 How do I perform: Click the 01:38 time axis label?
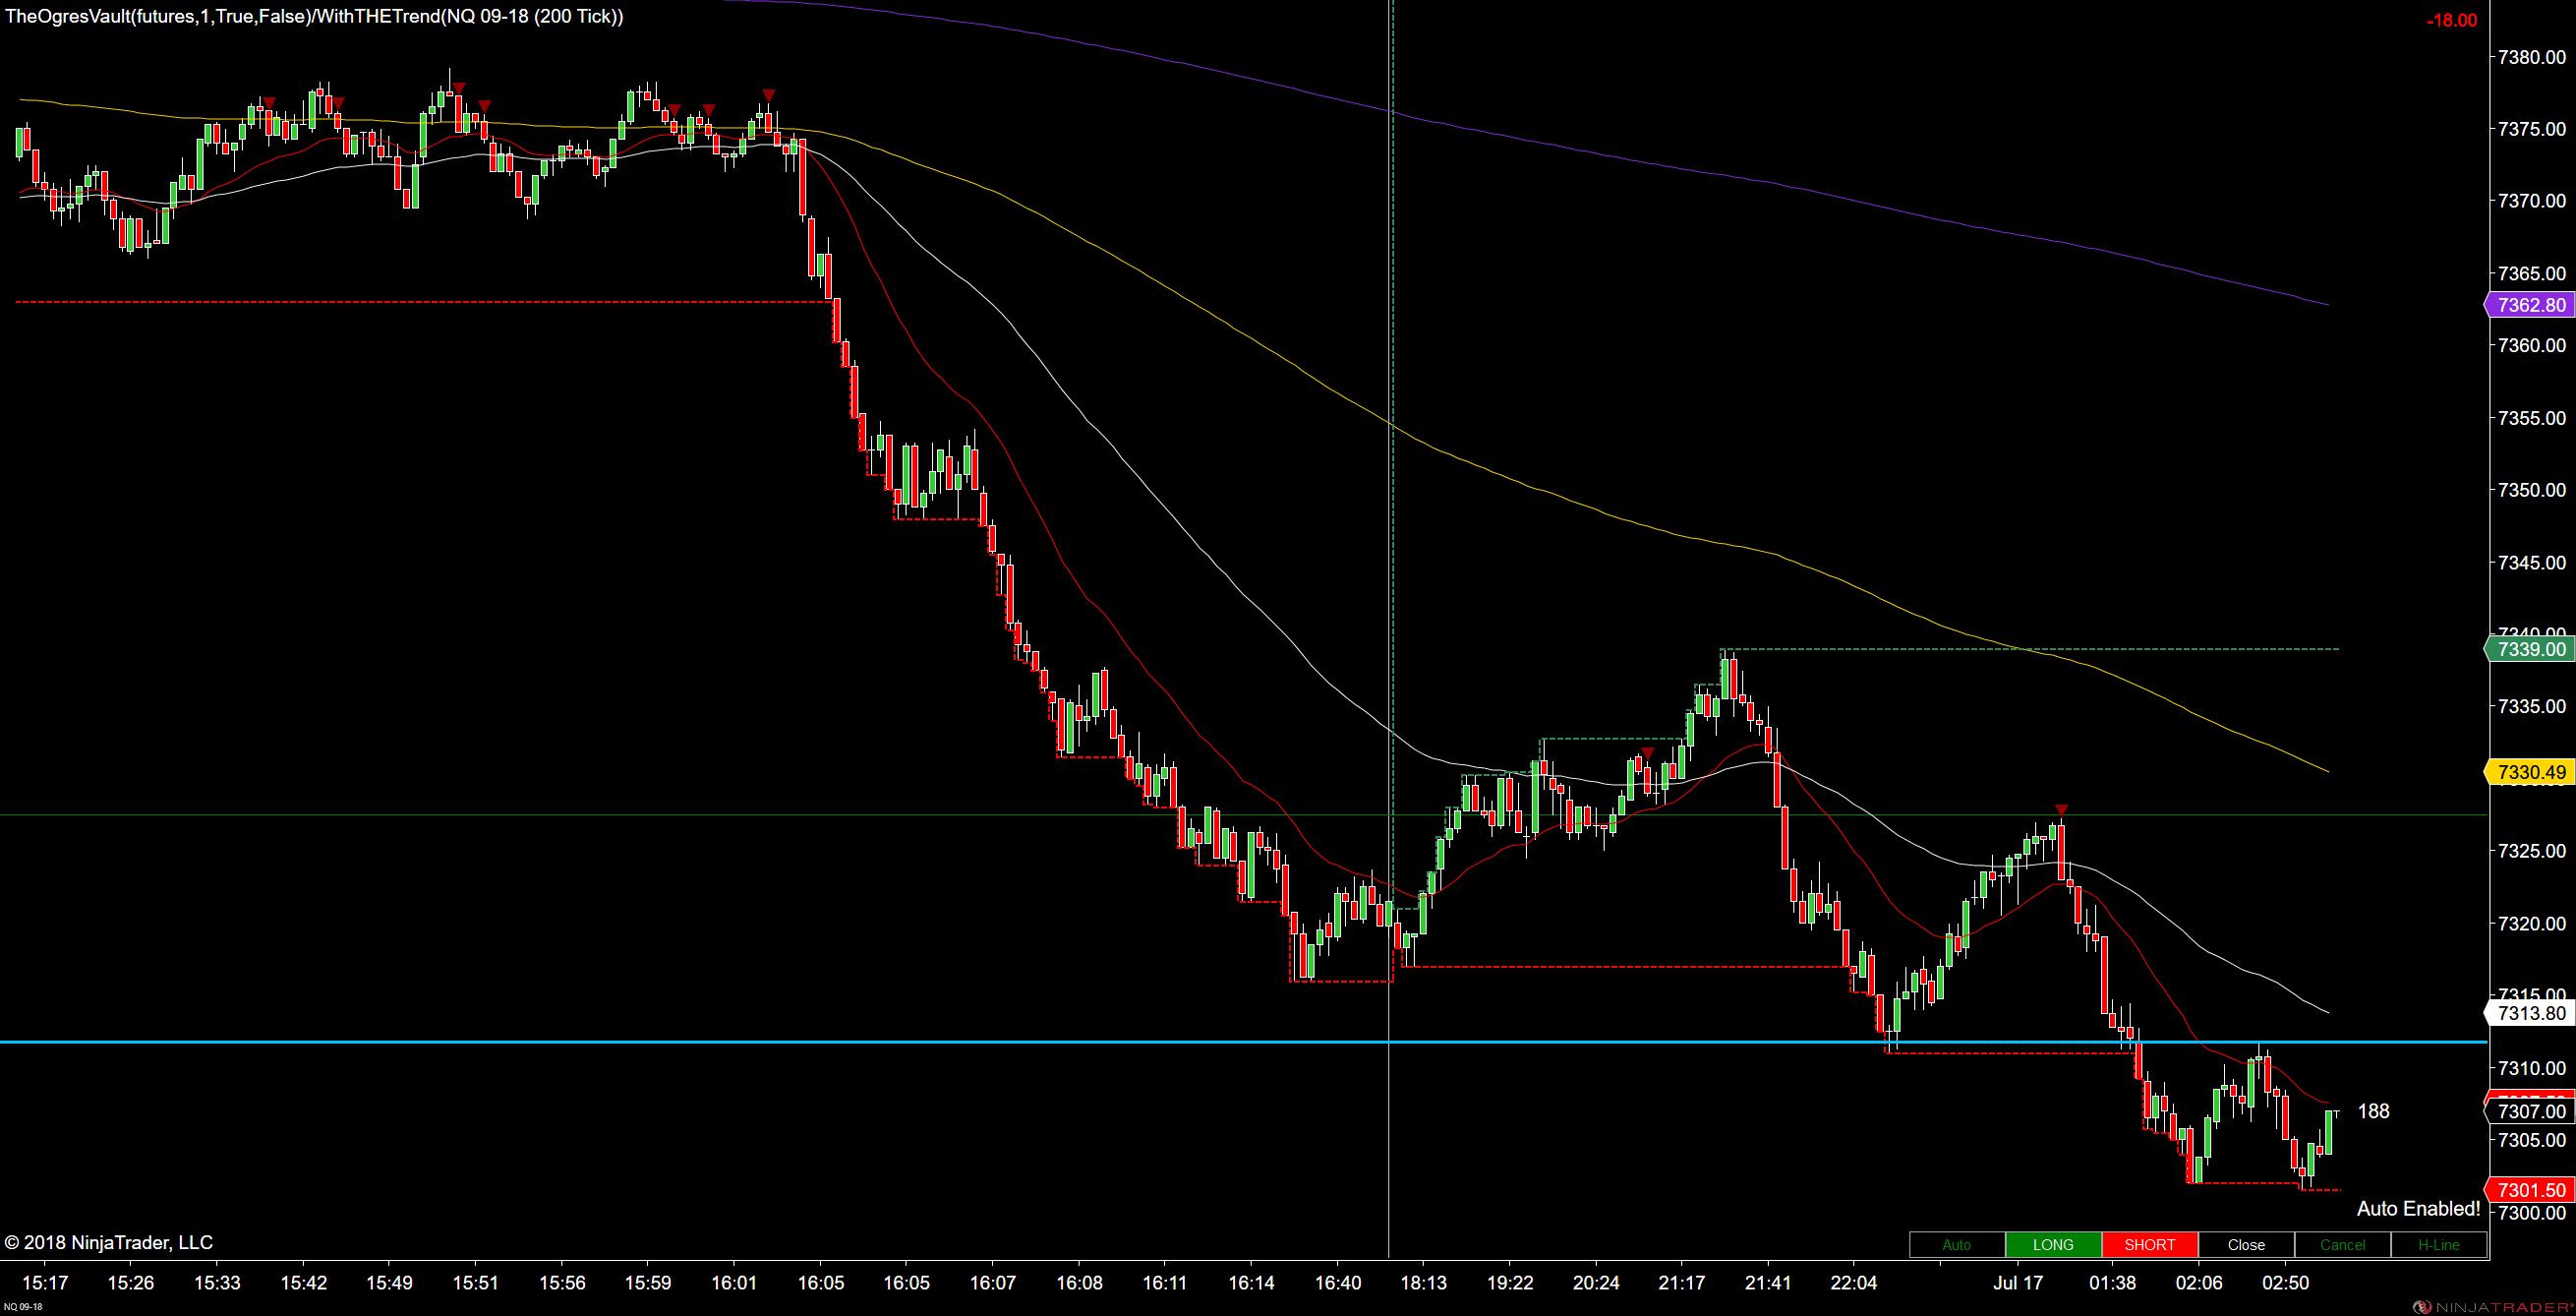coord(2113,1283)
